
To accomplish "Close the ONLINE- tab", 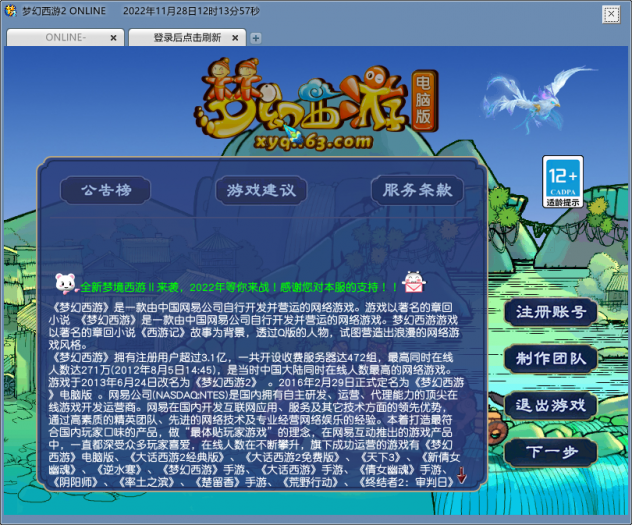I will tap(113, 38).
